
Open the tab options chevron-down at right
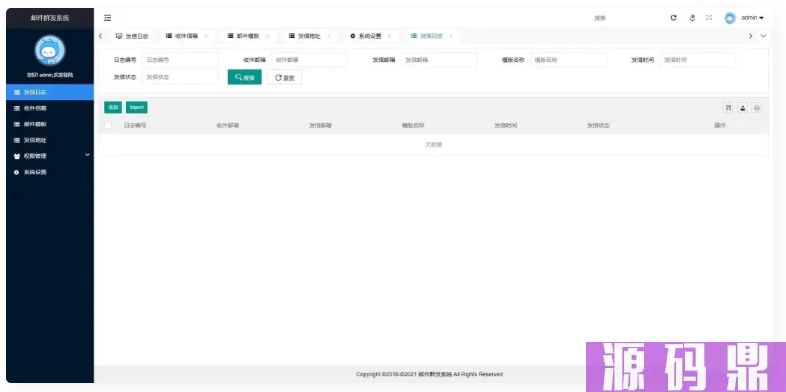point(763,36)
